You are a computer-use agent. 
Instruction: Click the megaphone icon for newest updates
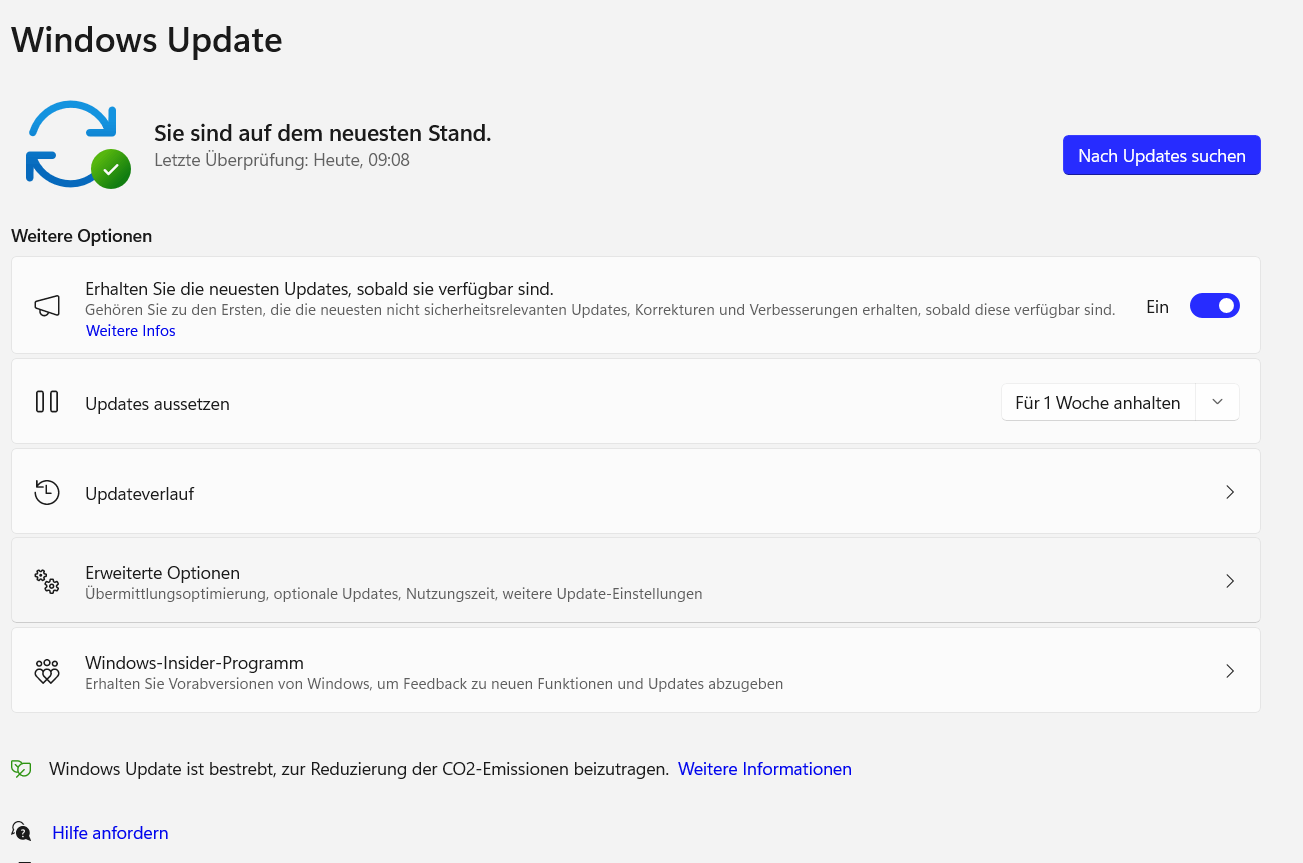coord(47,305)
